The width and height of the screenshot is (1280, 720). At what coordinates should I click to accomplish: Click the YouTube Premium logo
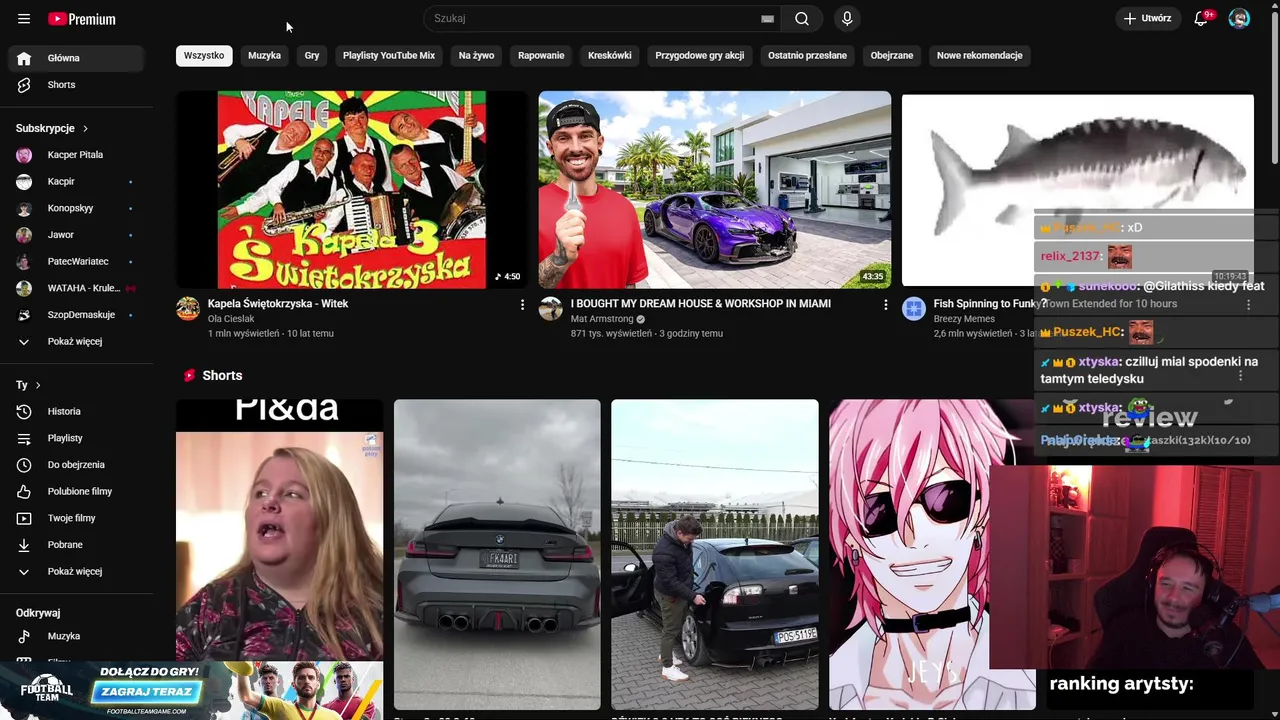point(82,19)
